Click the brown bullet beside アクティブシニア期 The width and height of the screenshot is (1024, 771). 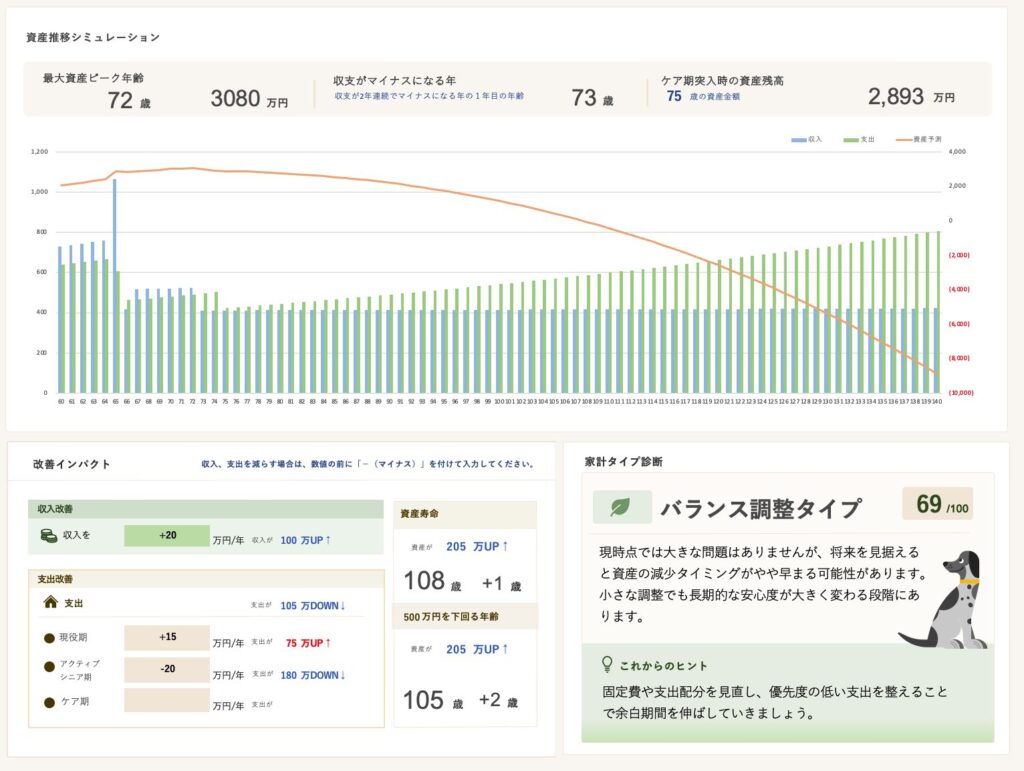tap(48, 669)
